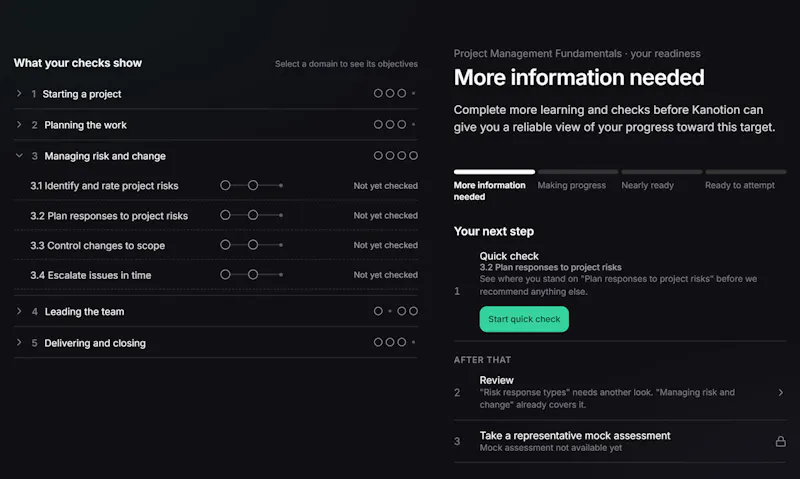Click the Your next step heading
The height and width of the screenshot is (479, 800).
point(493,231)
